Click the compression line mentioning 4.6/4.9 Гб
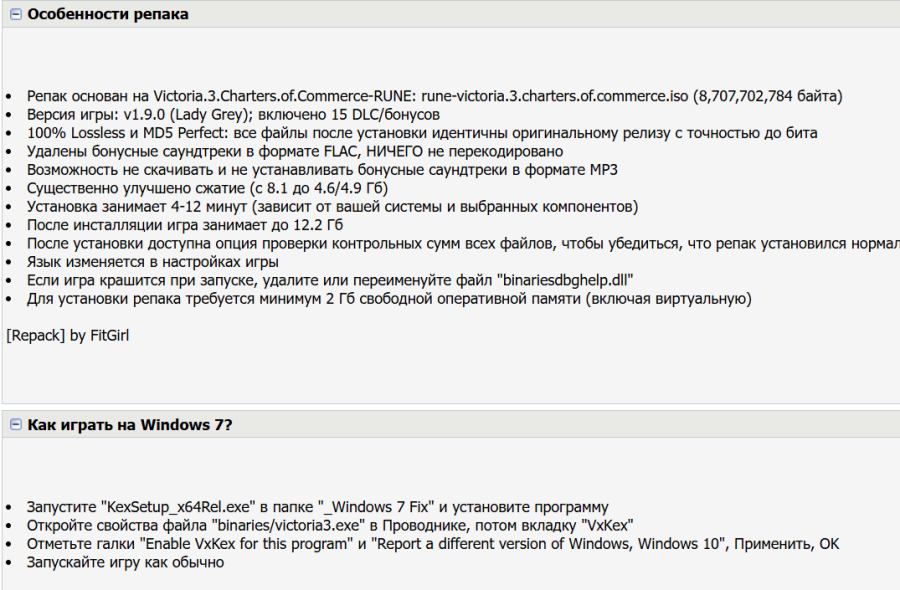Image resolution: width=900 pixels, height=590 pixels. tap(207, 188)
